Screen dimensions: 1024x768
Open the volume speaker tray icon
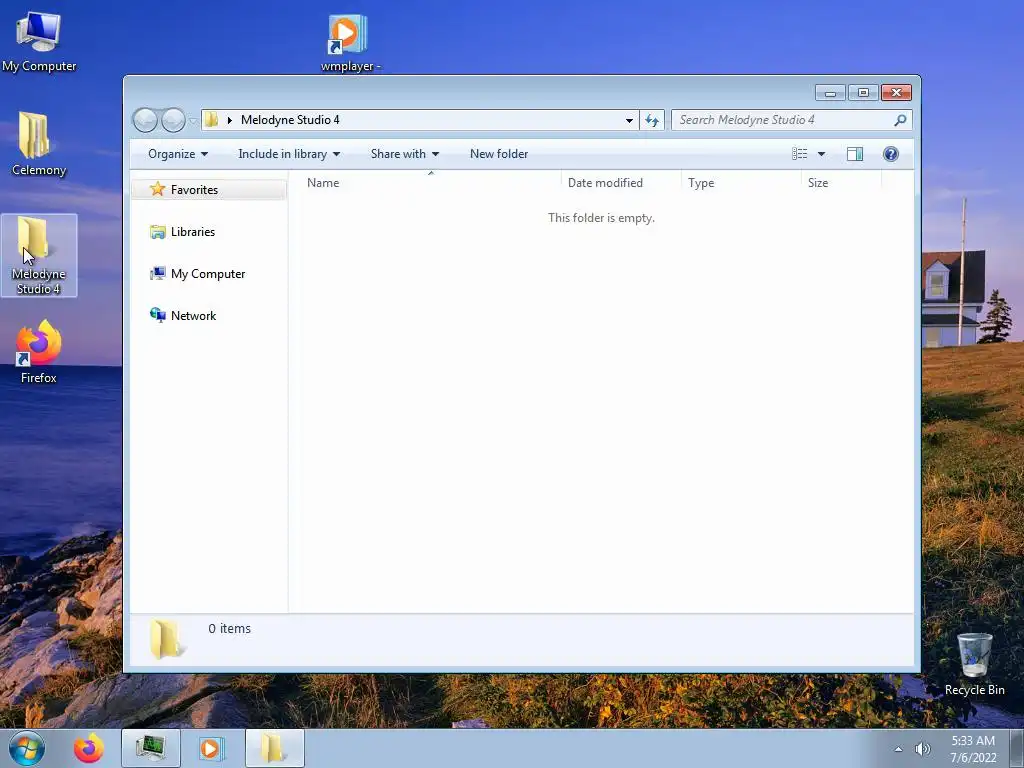[922, 749]
